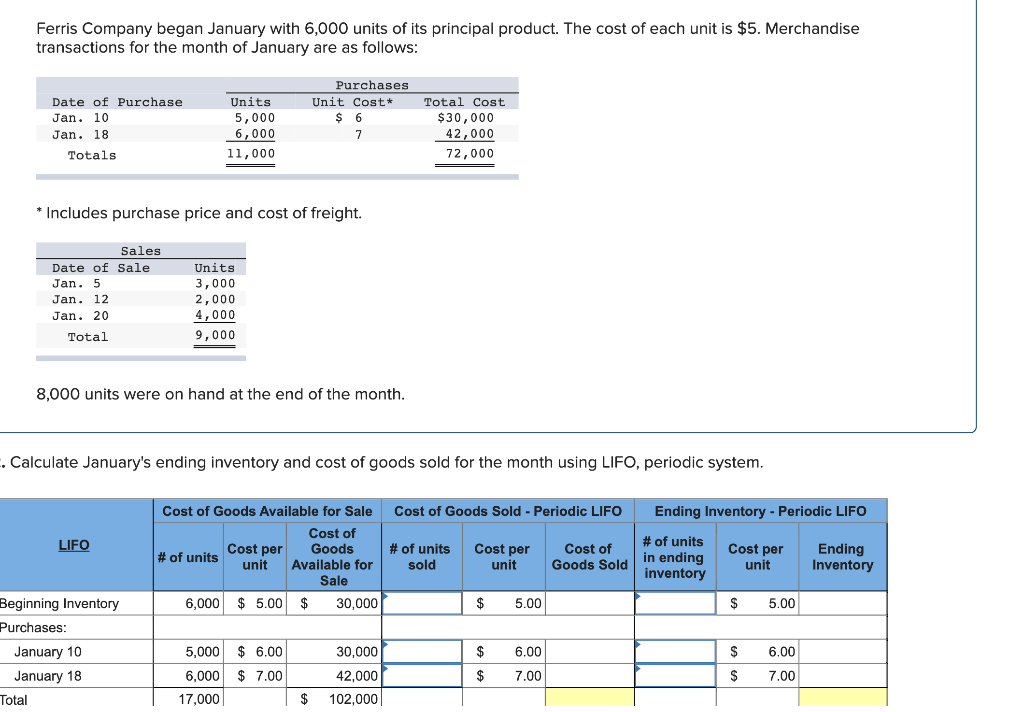Click the 'Ending Inventory - Periodic LIFO' header
This screenshot has width=1024, height=712.
click(762, 511)
